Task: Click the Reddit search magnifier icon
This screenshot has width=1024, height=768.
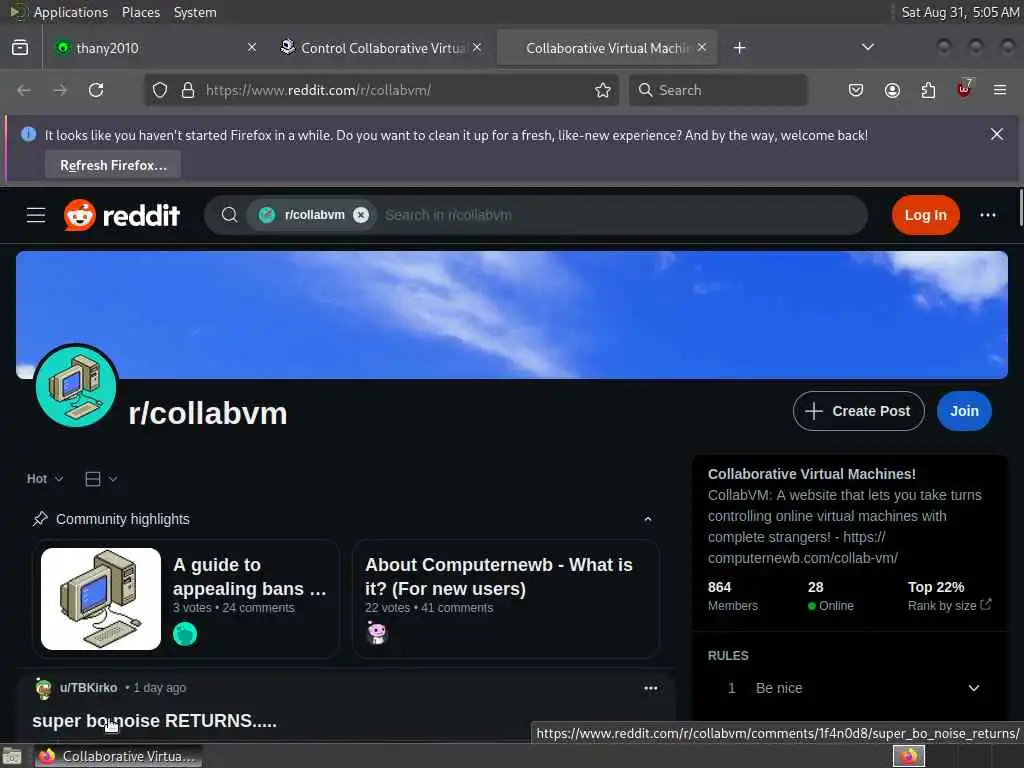Action: click(229, 215)
